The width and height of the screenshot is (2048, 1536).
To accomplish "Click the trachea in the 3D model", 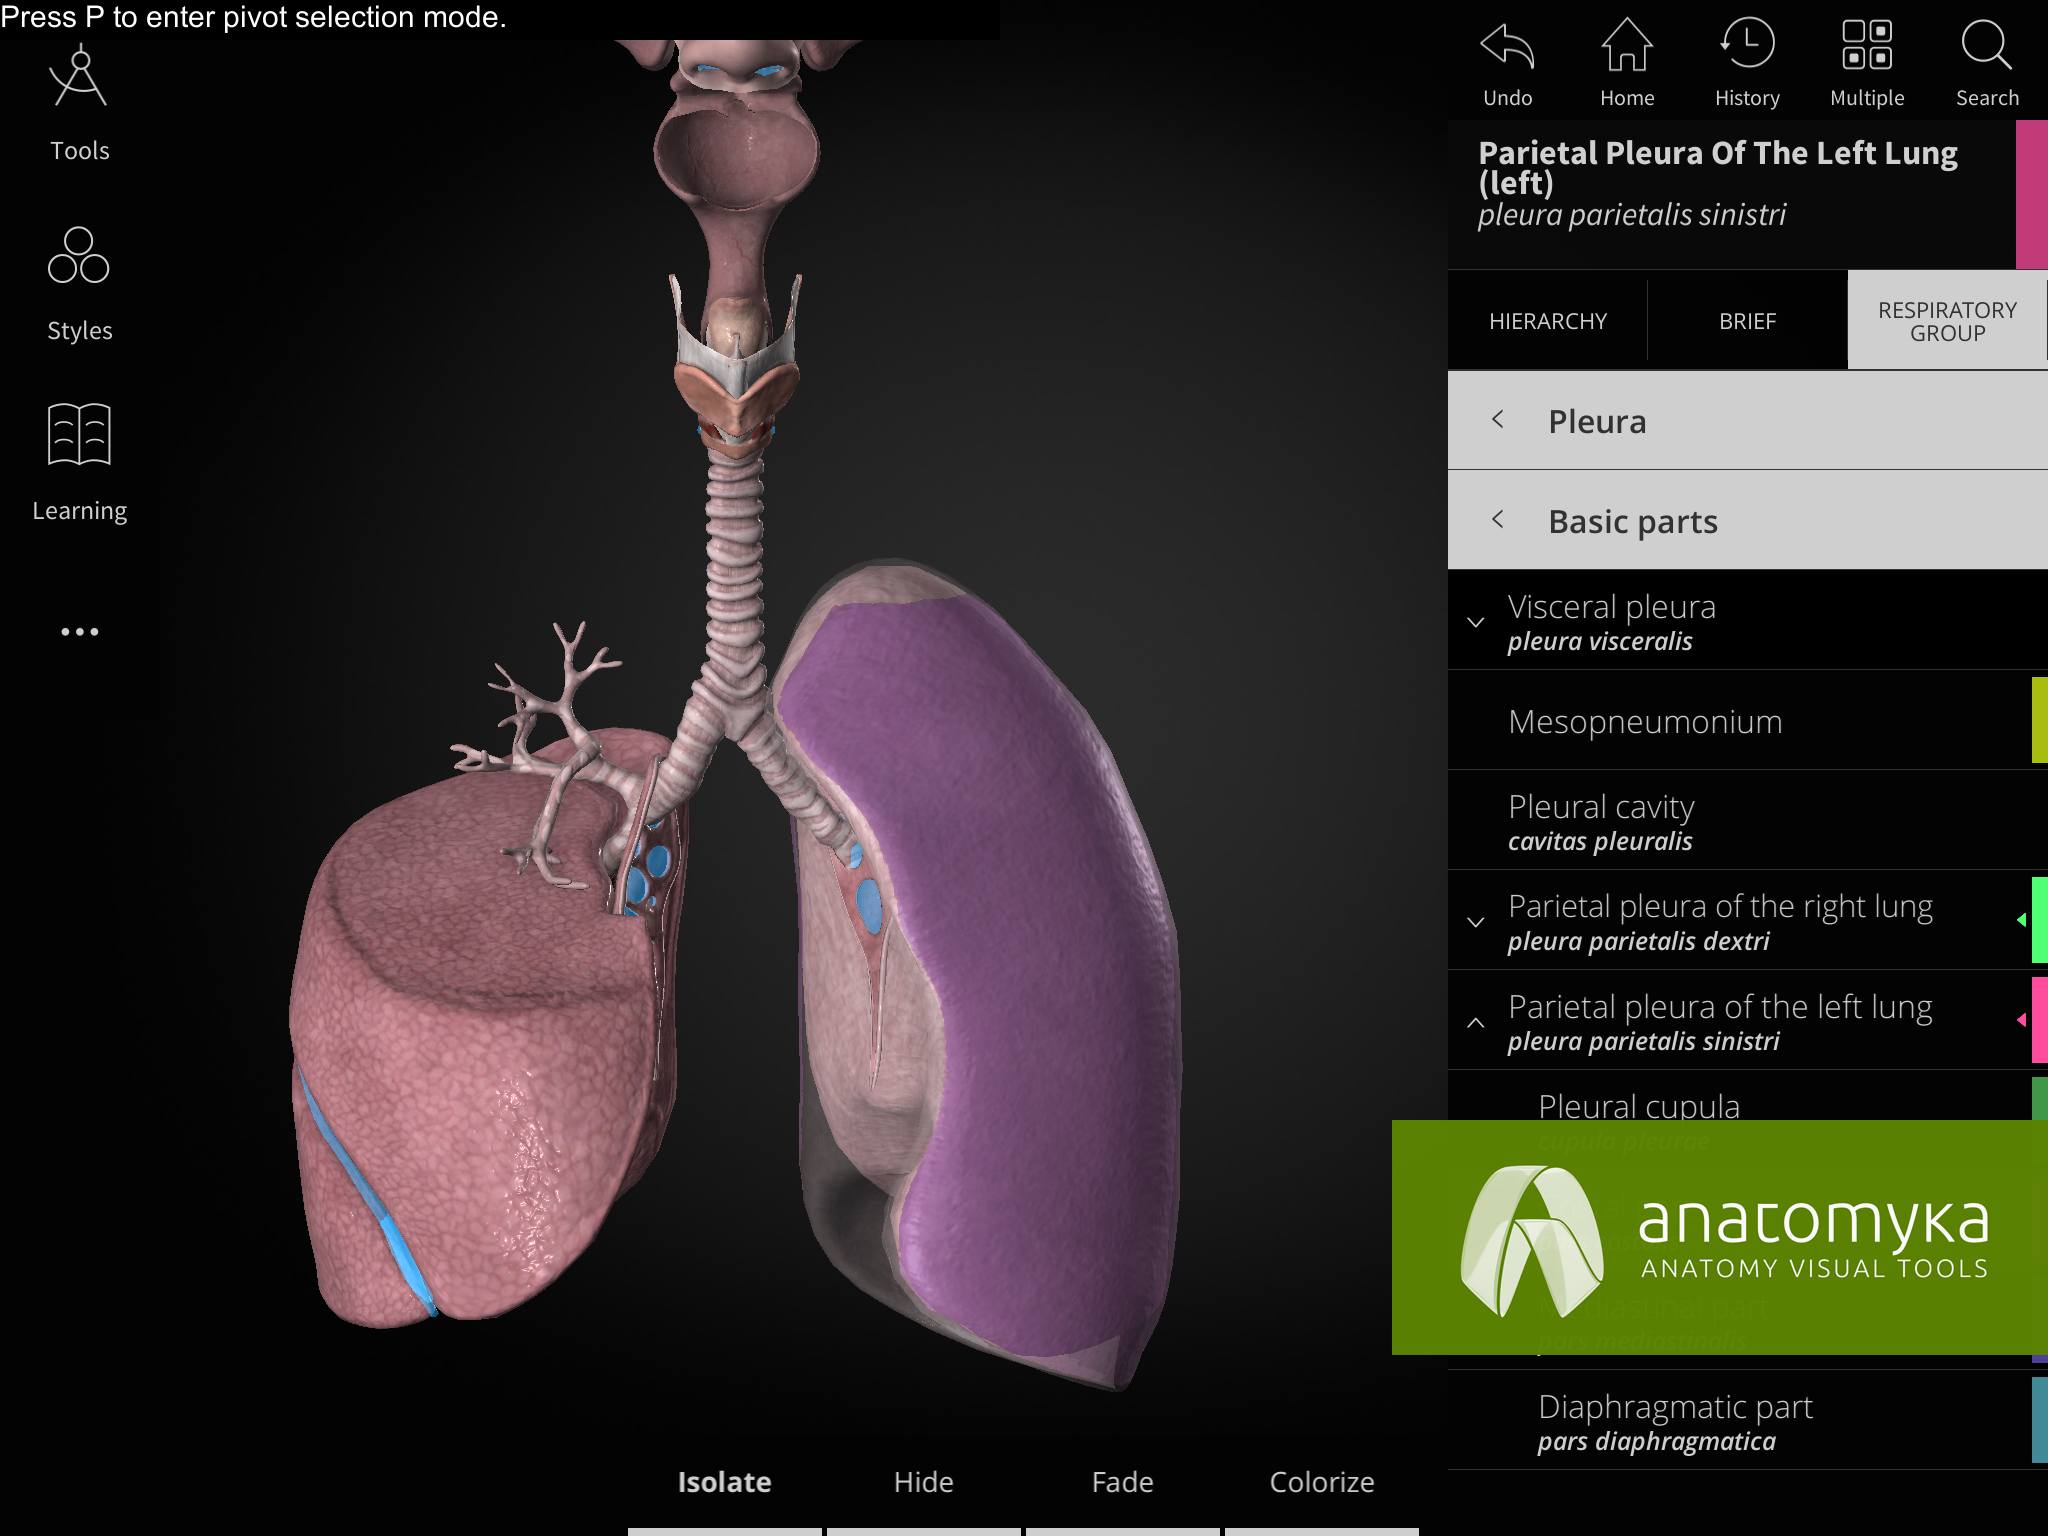I will [733, 570].
